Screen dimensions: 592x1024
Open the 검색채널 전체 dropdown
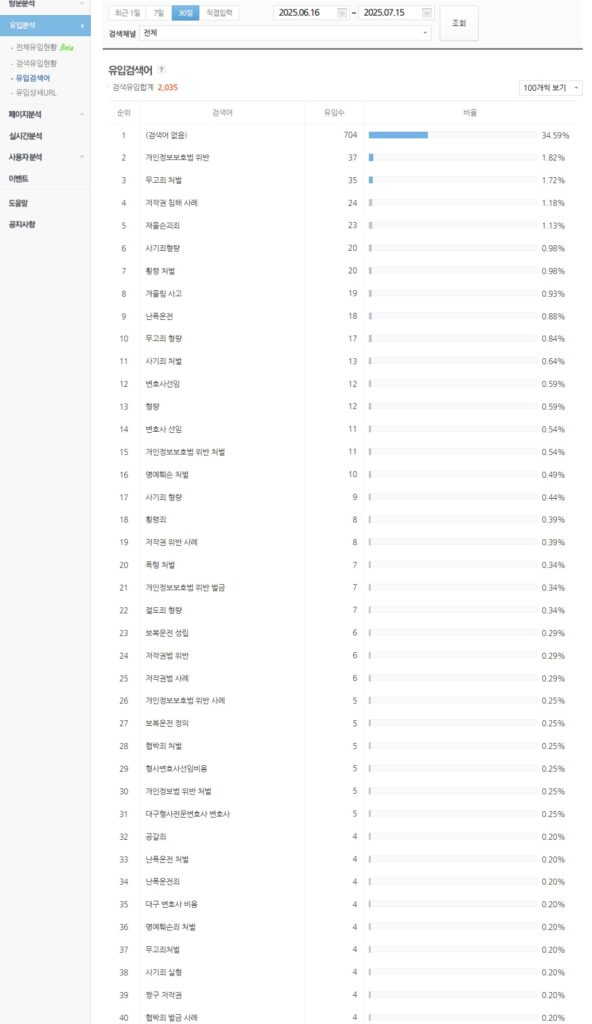pos(286,33)
